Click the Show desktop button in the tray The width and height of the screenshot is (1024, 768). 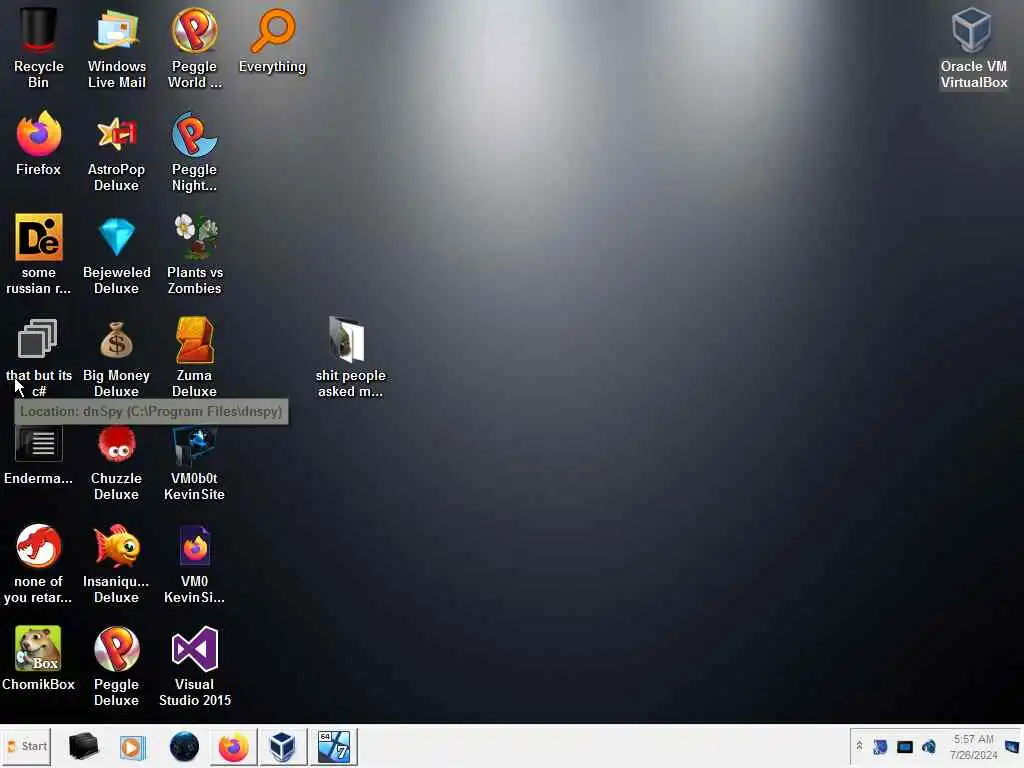point(1012,746)
